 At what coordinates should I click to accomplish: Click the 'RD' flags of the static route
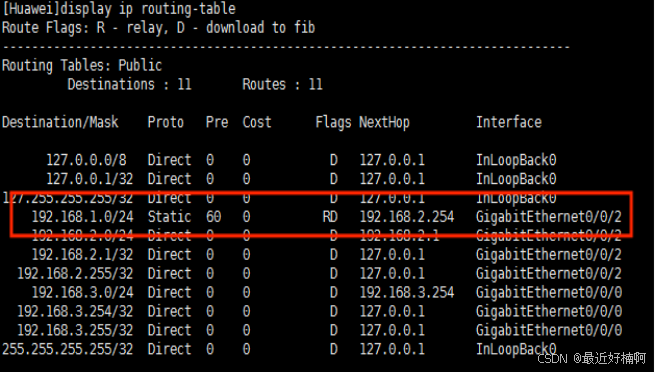click(x=330, y=217)
